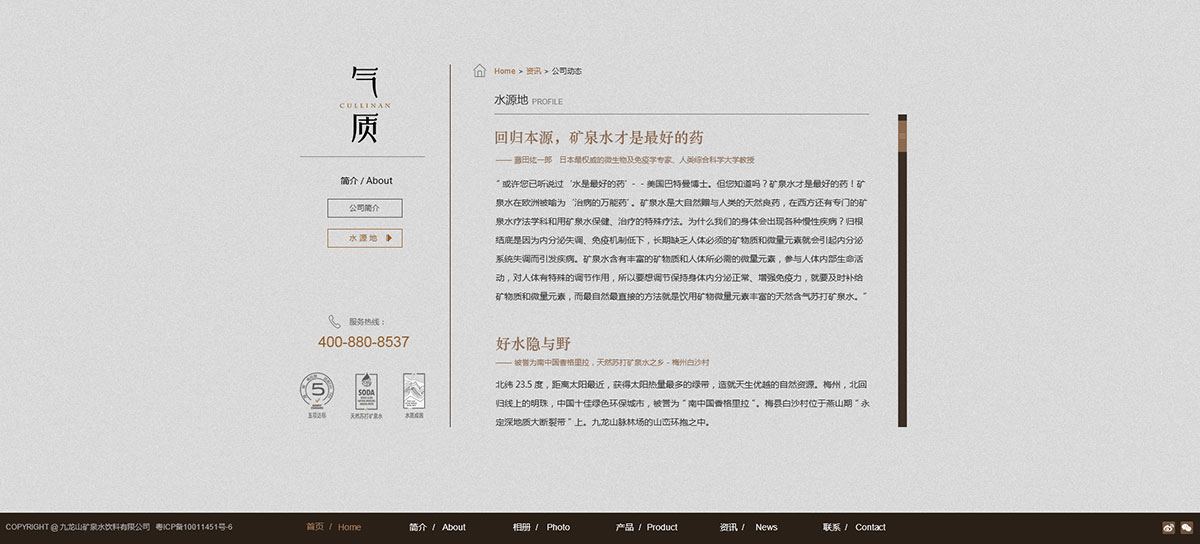Click the 资讯 breadcrumb link
Screen dimensions: 1200x544
pos(533,71)
